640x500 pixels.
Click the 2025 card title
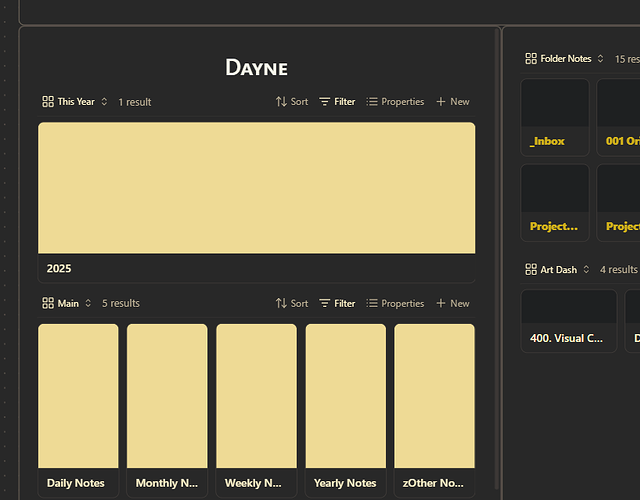click(59, 269)
